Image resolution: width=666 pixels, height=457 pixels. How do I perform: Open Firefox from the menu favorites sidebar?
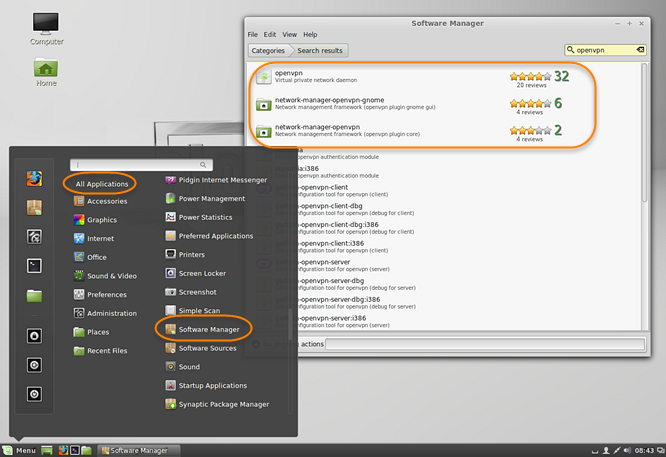point(34,179)
